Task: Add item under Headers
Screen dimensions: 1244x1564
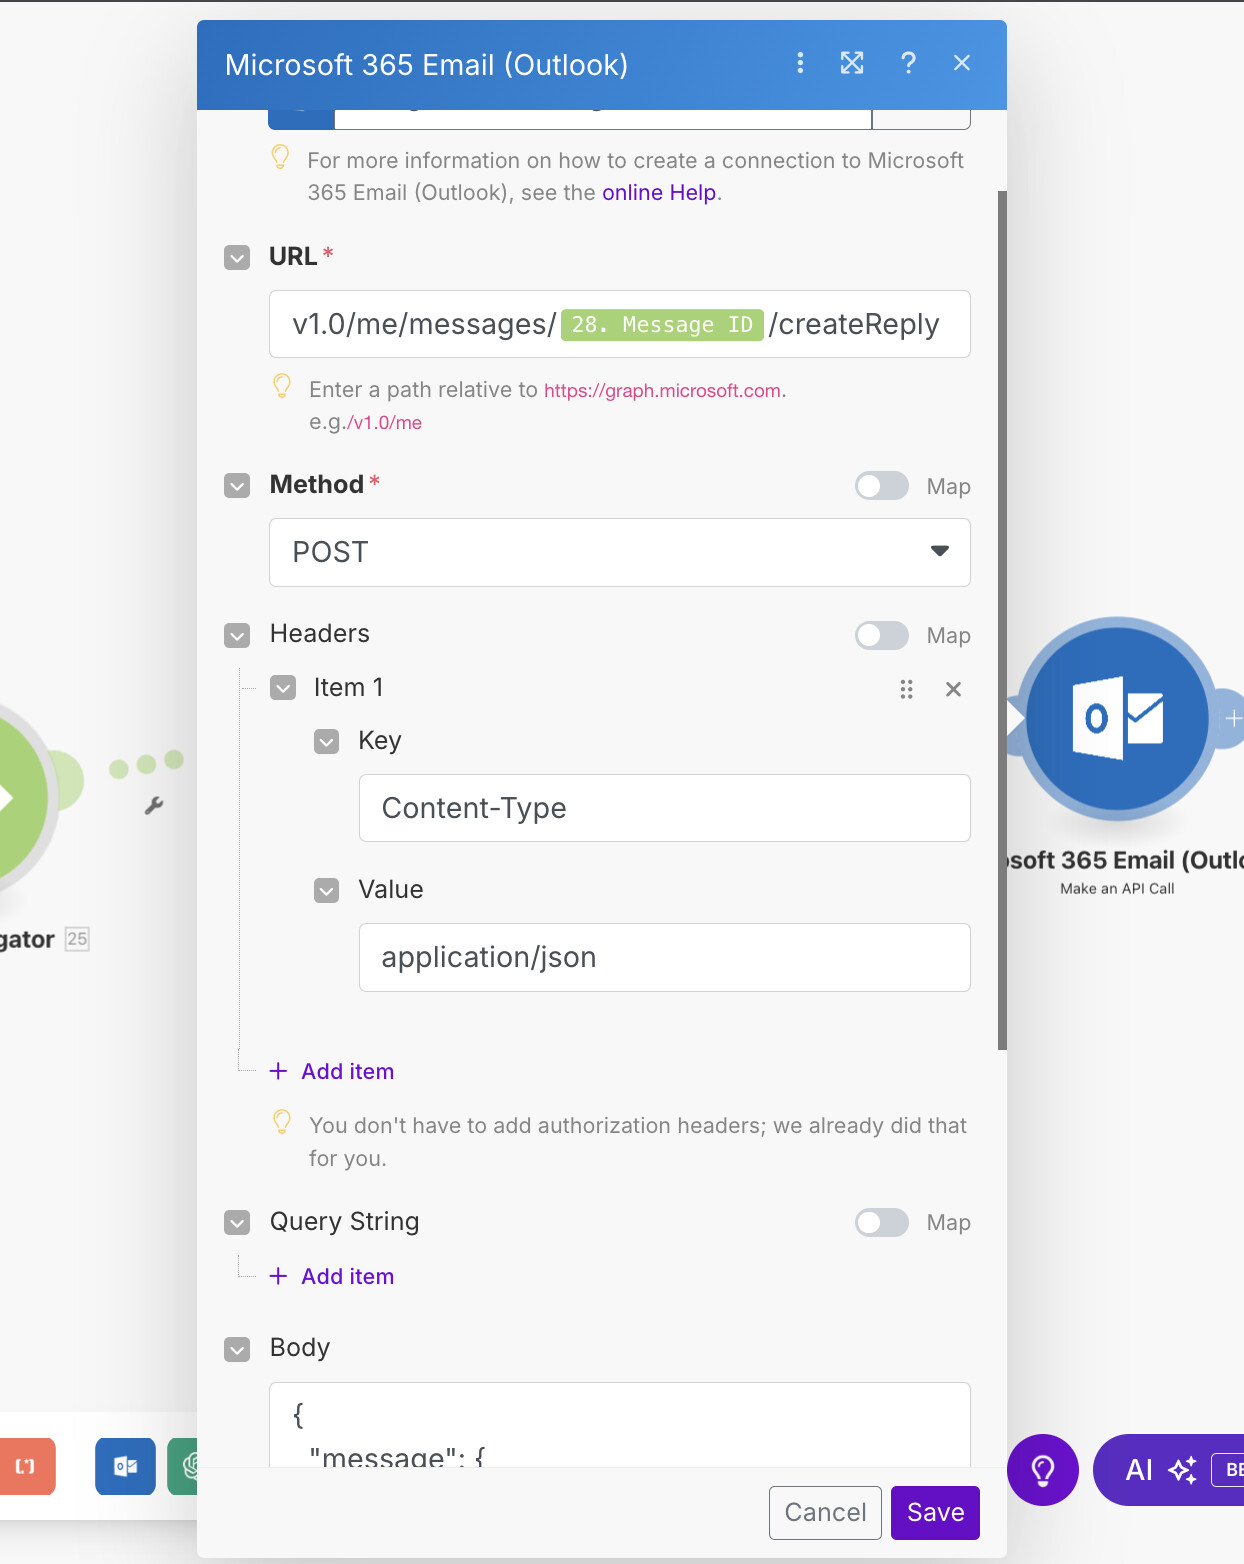Action: click(333, 1071)
